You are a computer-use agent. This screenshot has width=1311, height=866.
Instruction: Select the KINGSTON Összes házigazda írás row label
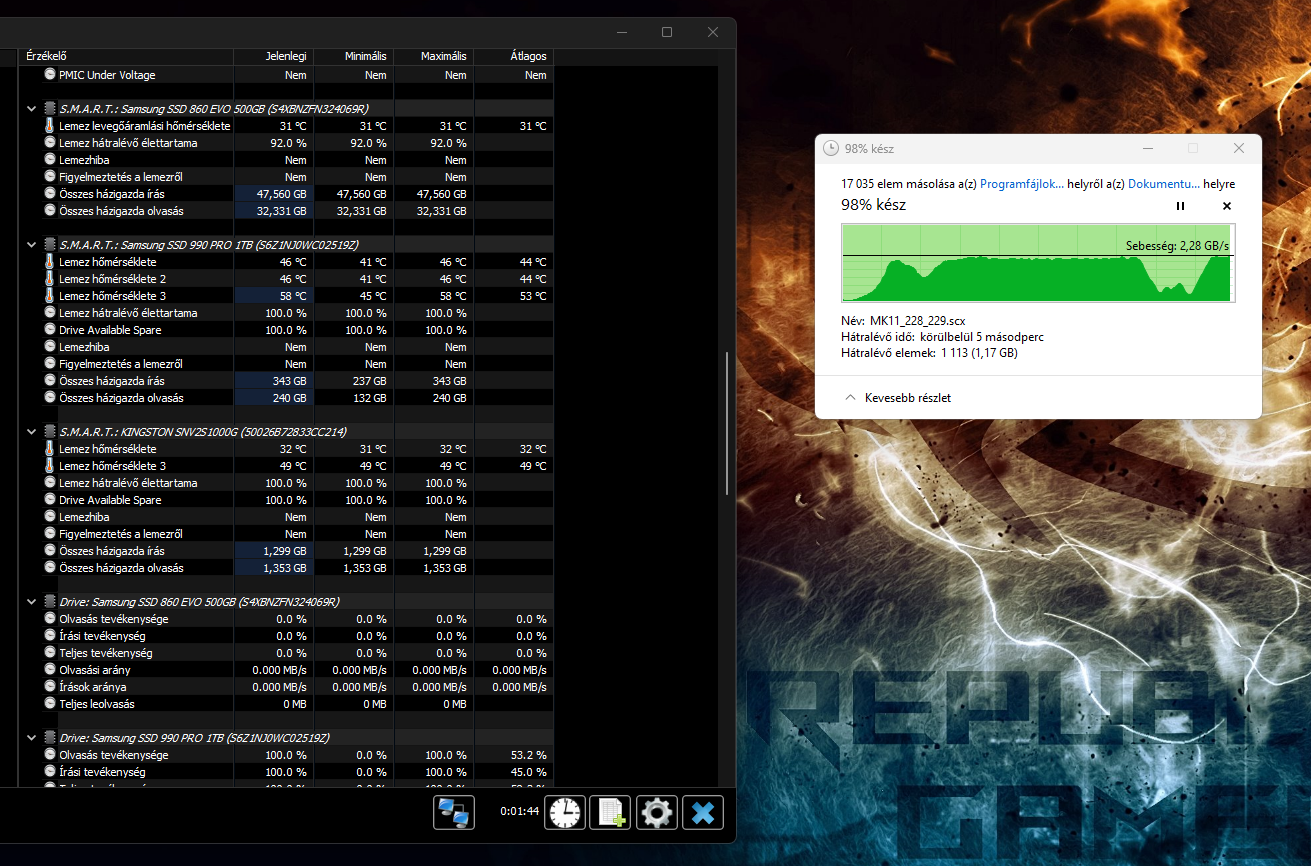point(112,551)
